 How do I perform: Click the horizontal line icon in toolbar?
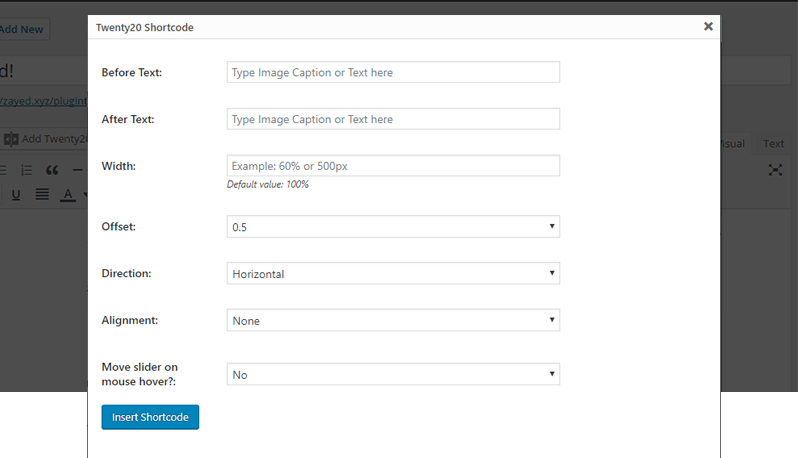(77, 170)
